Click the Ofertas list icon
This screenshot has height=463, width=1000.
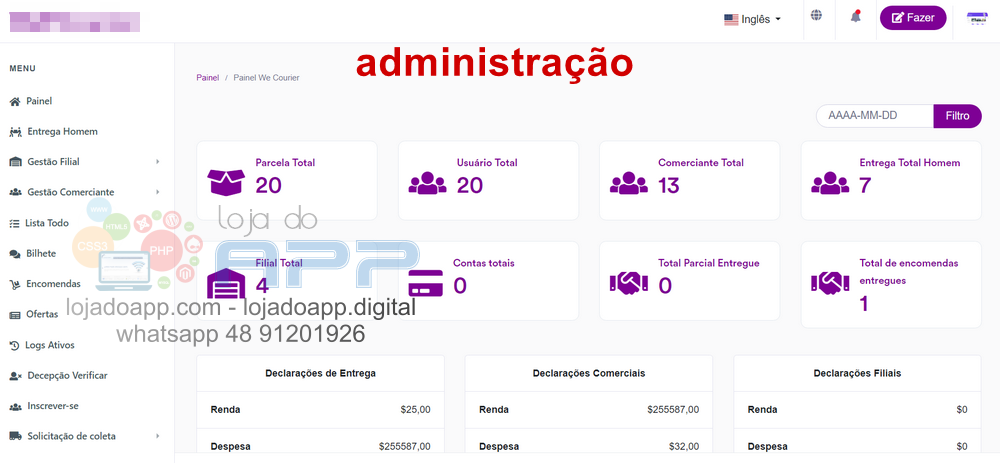pos(15,314)
